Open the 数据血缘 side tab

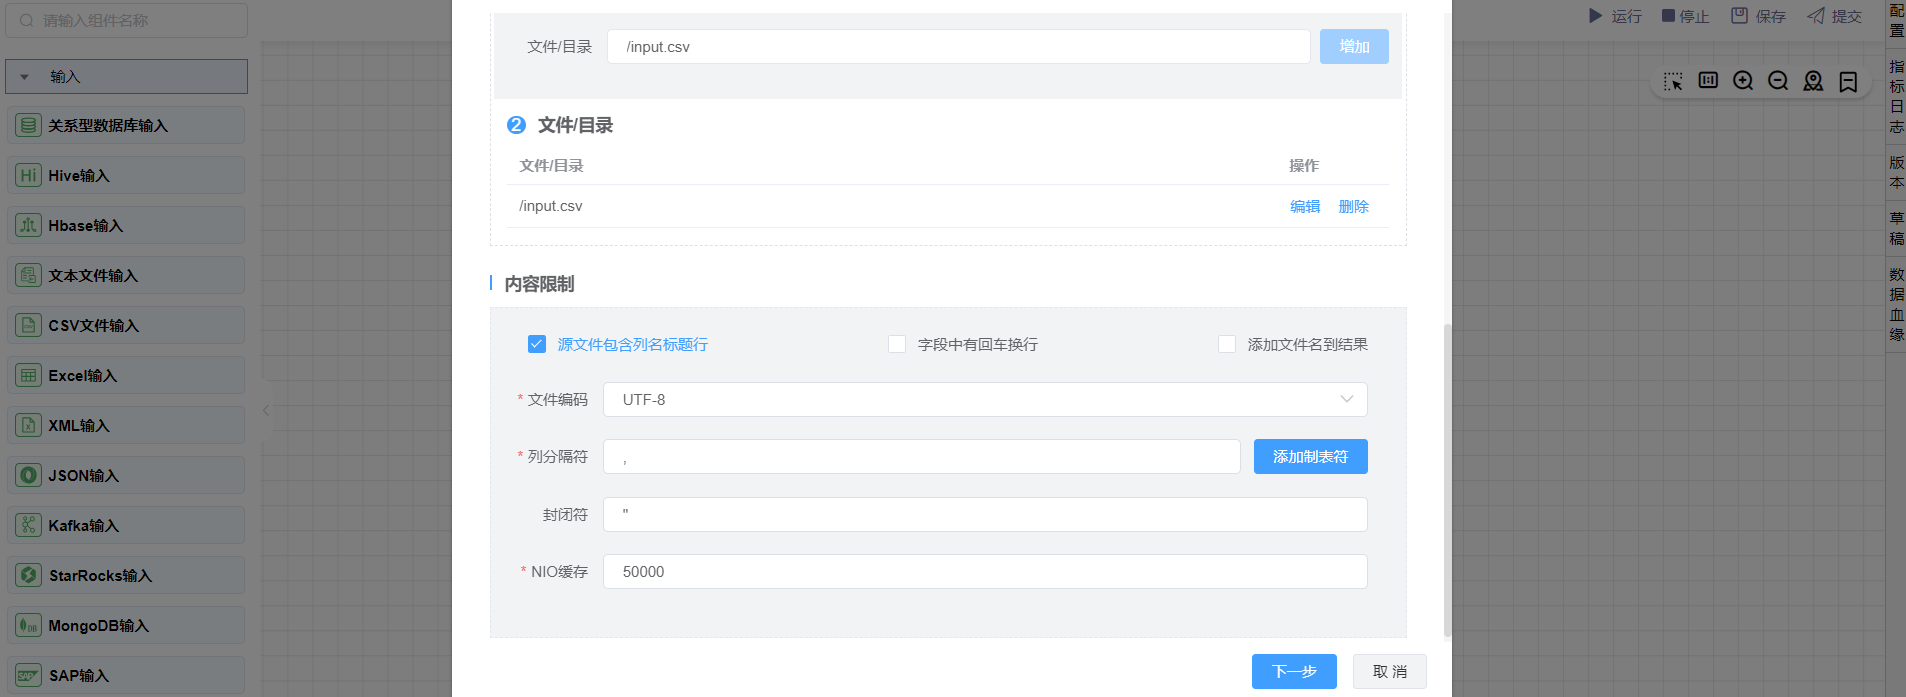(1896, 304)
